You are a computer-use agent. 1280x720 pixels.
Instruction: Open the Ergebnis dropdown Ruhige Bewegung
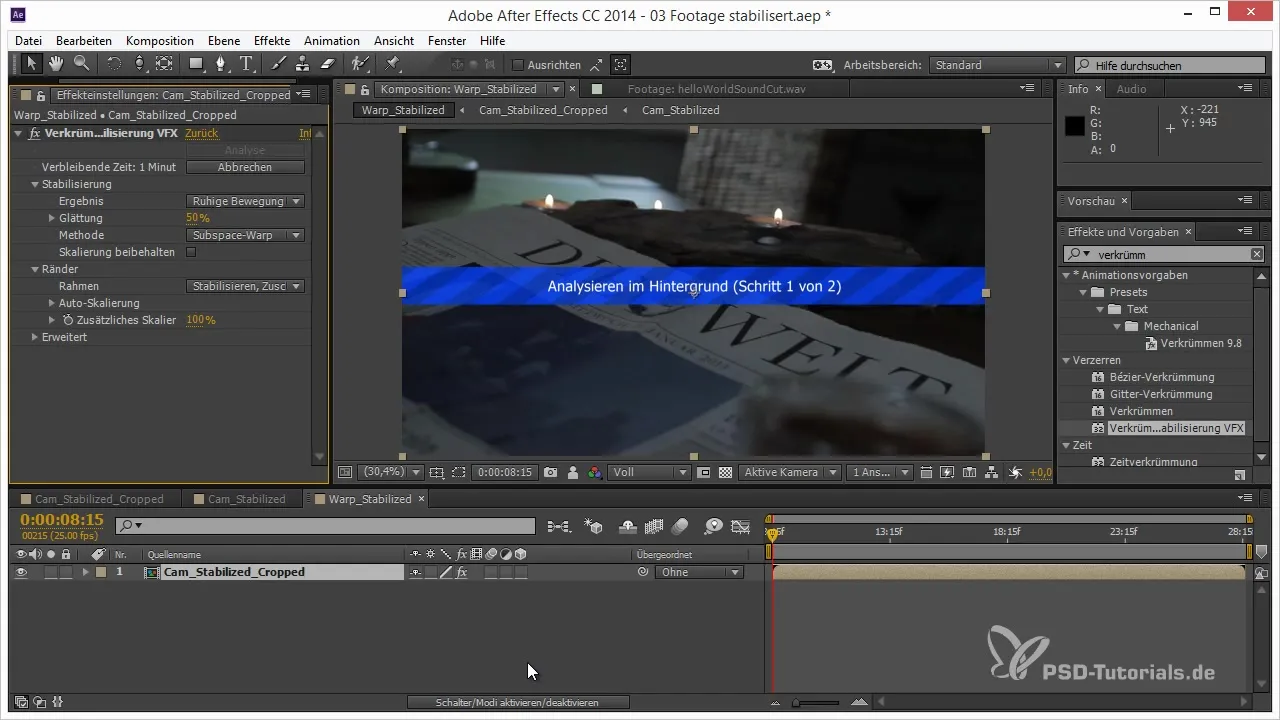point(245,201)
